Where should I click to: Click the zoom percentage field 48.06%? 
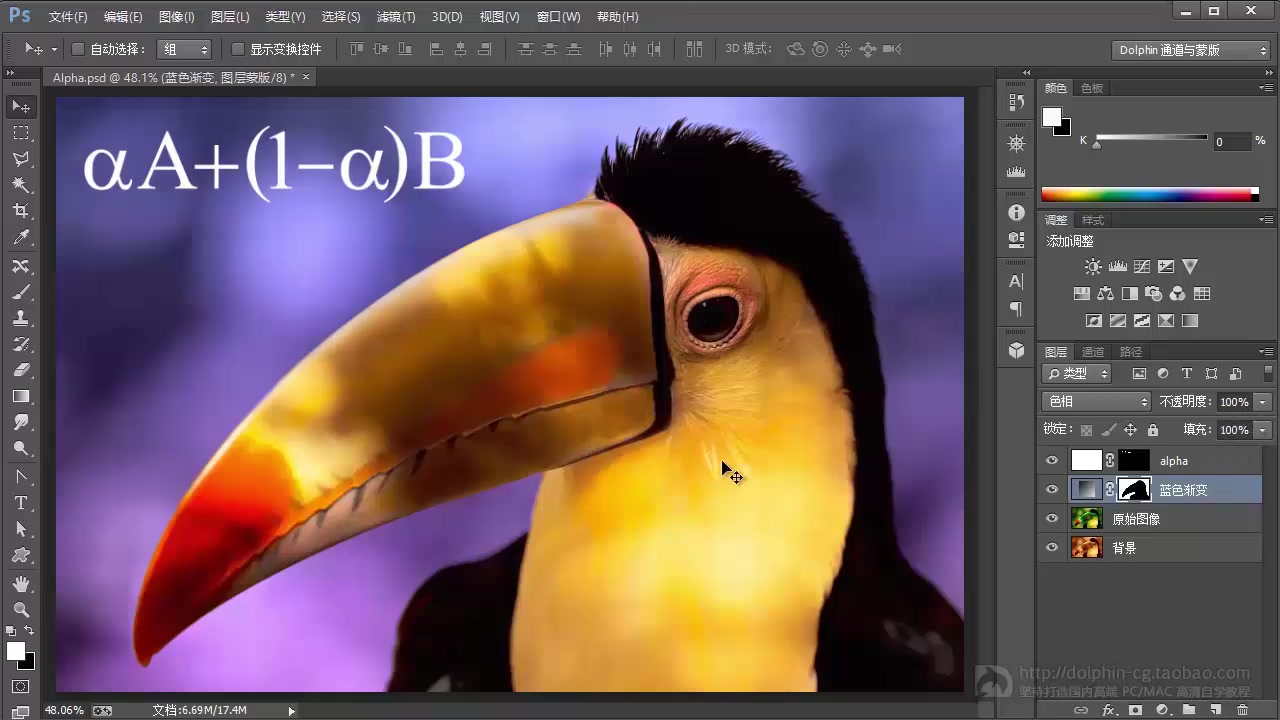pos(65,710)
